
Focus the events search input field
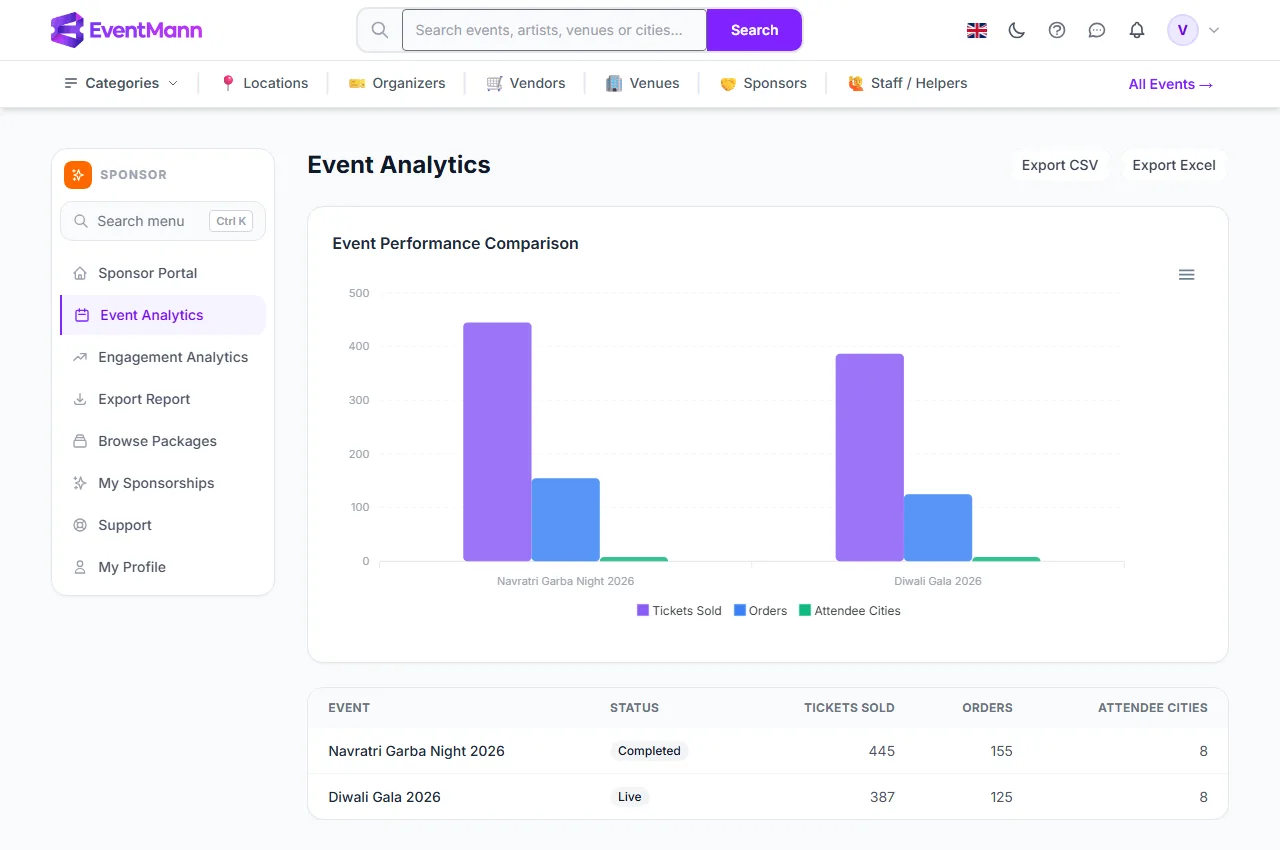[x=554, y=30]
